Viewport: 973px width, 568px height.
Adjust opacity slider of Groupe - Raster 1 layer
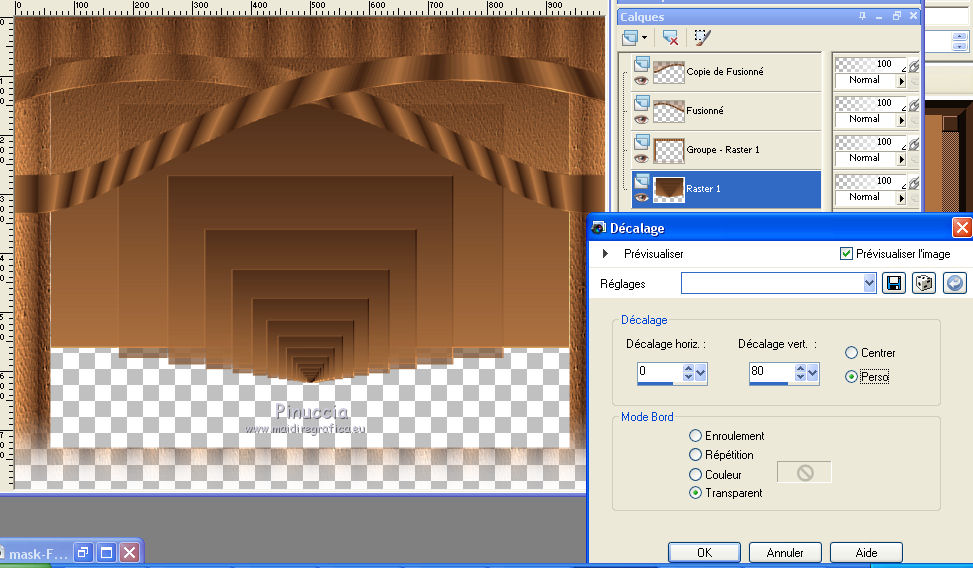click(870, 142)
